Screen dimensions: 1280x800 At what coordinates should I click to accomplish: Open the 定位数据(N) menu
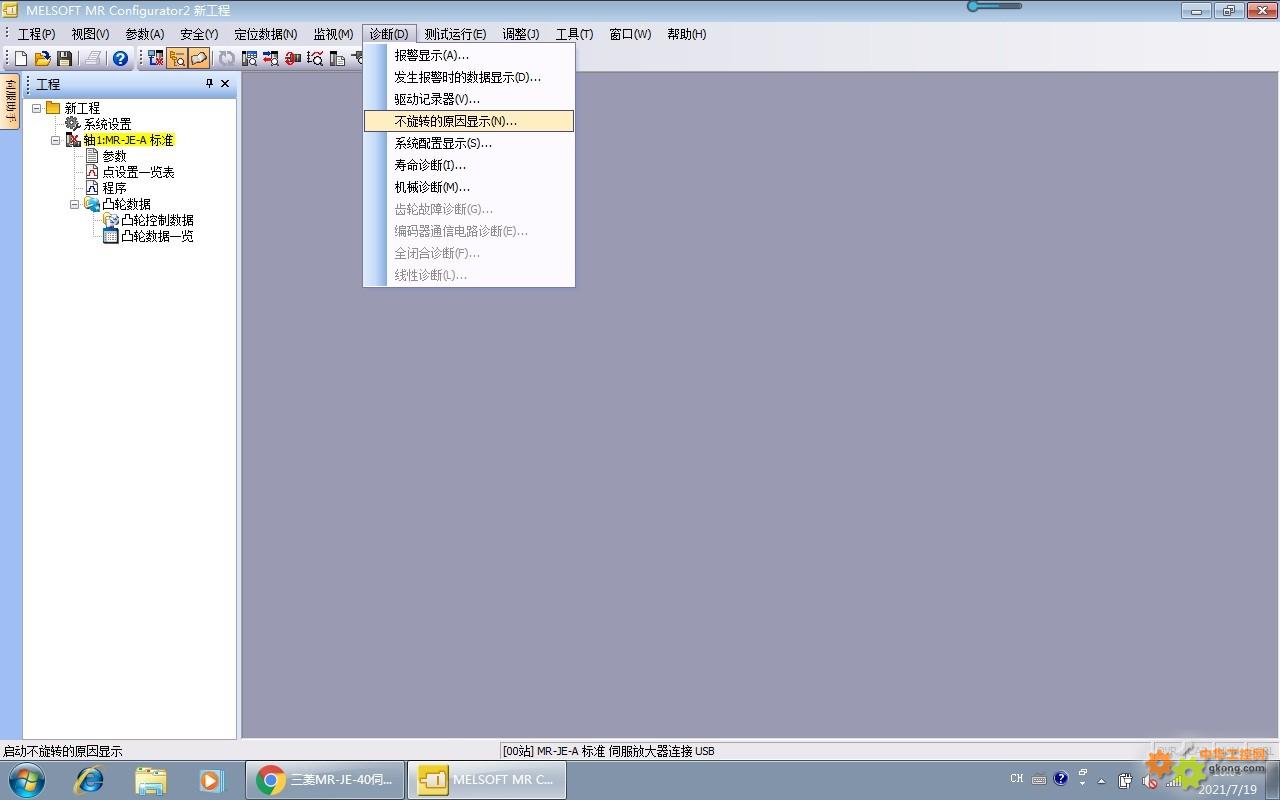266,34
